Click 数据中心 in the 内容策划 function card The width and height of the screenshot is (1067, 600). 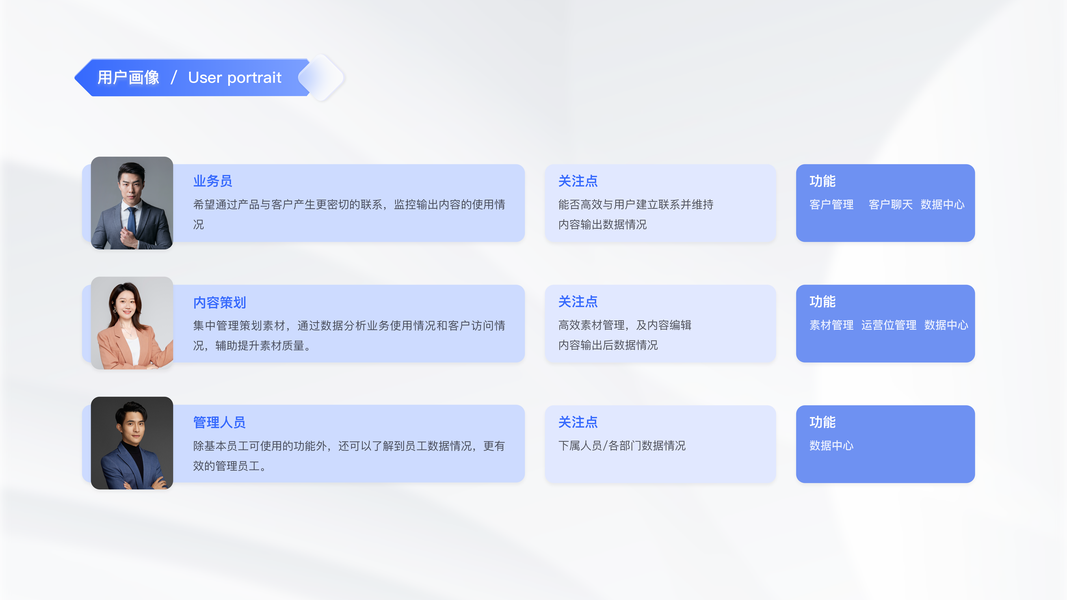(x=946, y=325)
